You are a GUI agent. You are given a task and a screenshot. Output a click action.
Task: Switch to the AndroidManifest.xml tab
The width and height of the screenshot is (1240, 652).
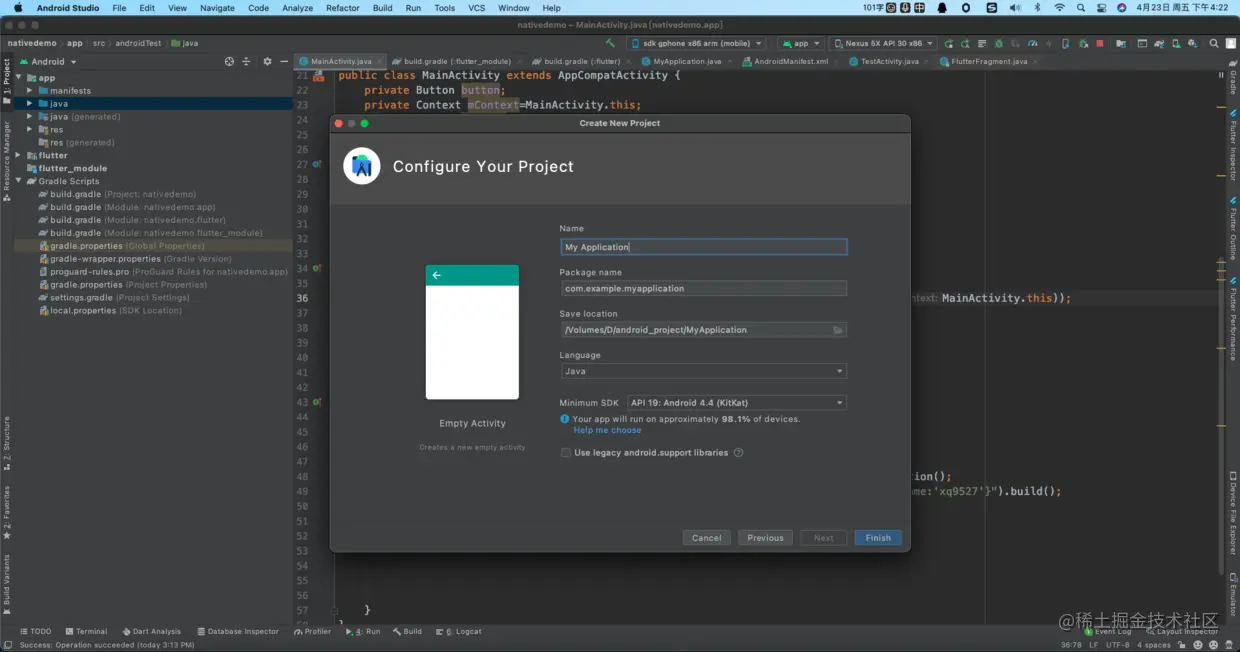pos(789,61)
